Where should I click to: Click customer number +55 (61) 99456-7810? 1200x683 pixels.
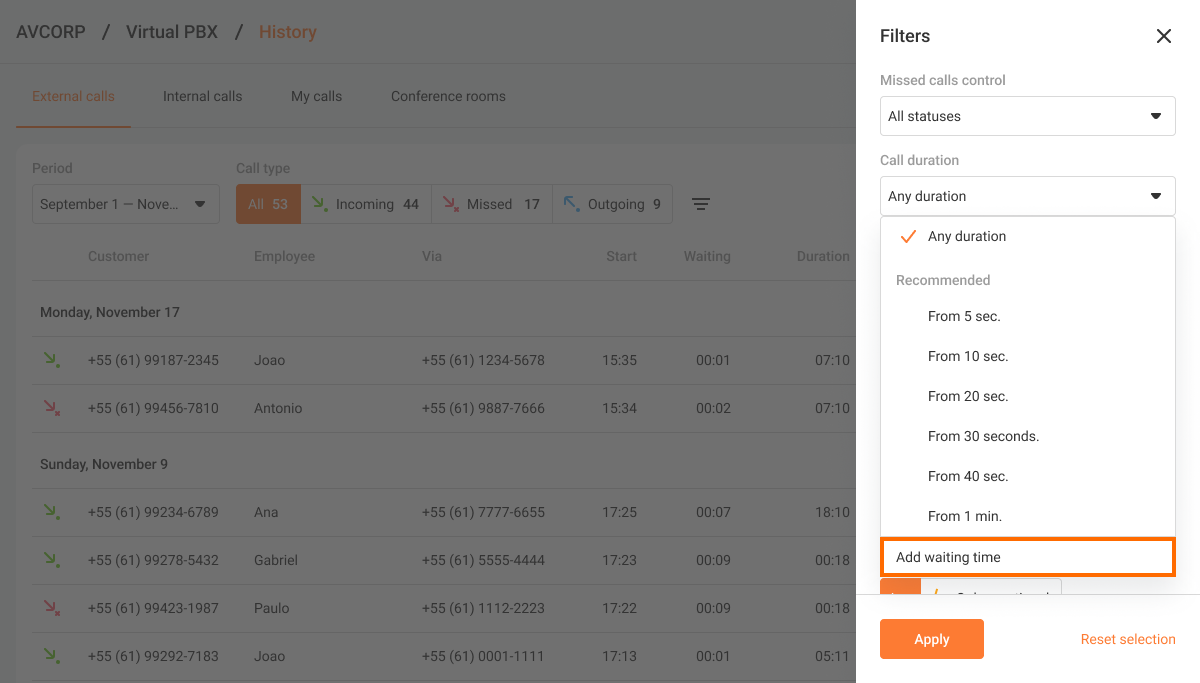[153, 408]
